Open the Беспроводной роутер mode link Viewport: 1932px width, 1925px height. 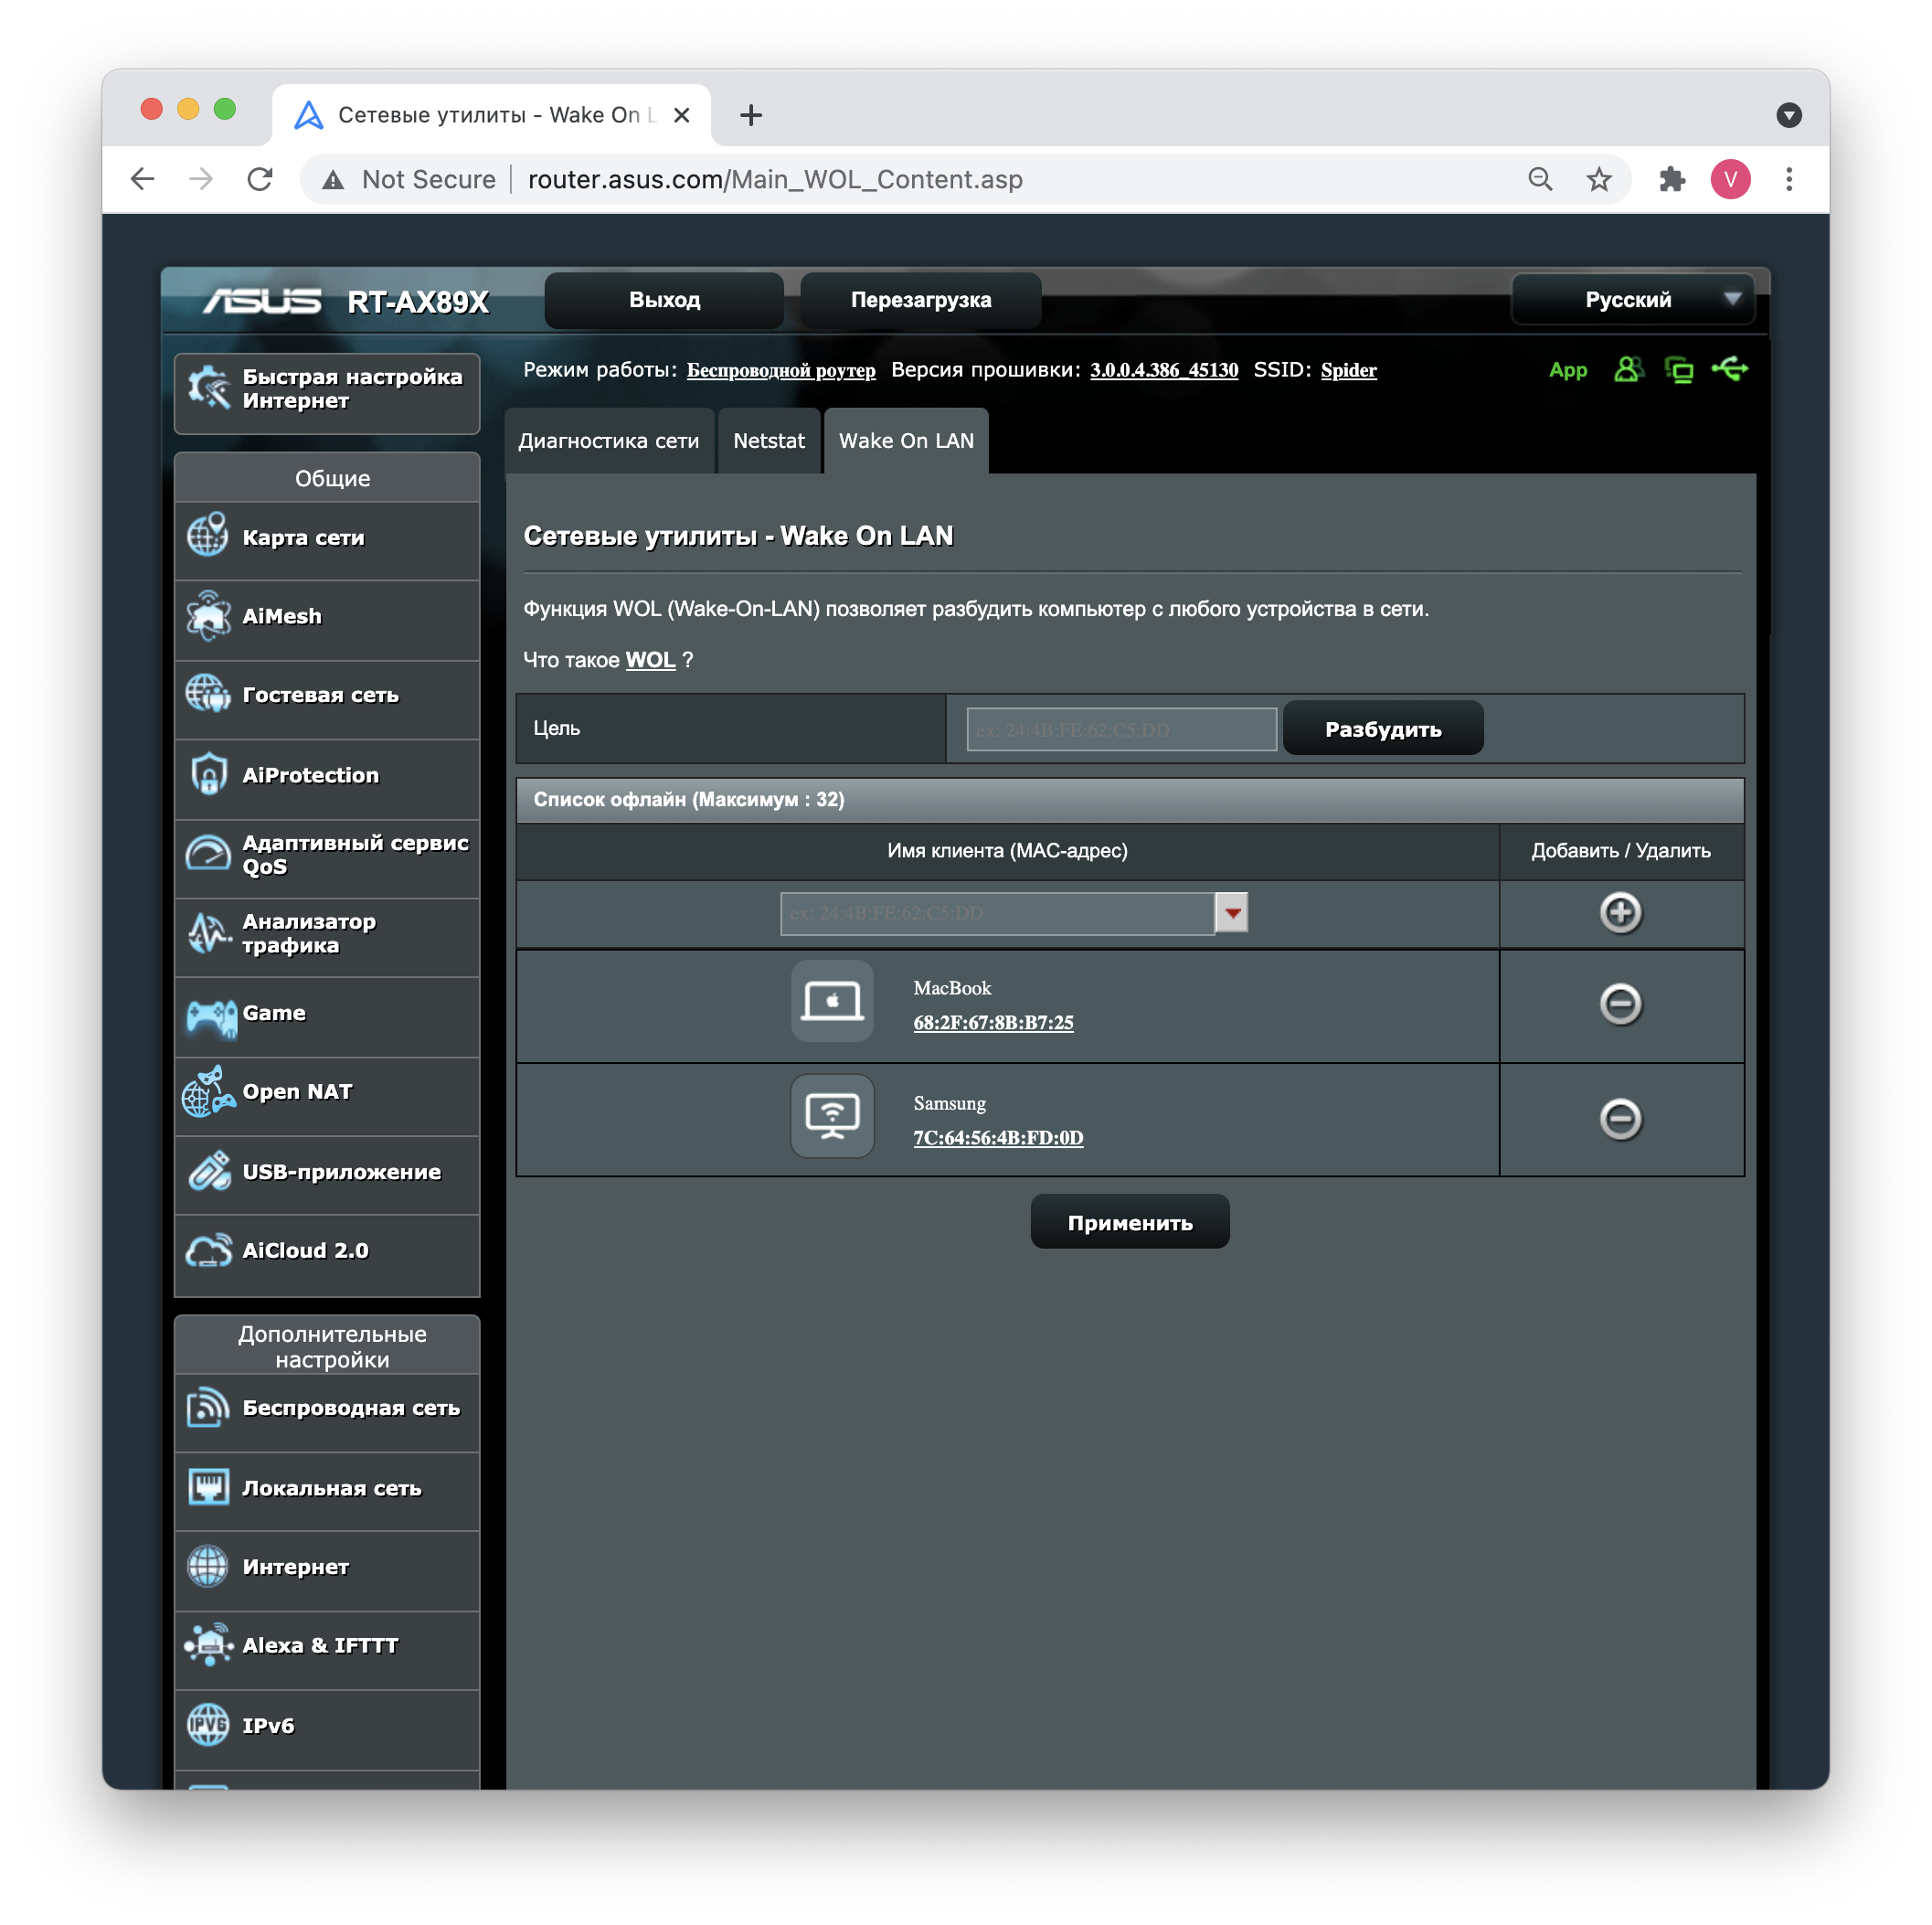(x=781, y=370)
